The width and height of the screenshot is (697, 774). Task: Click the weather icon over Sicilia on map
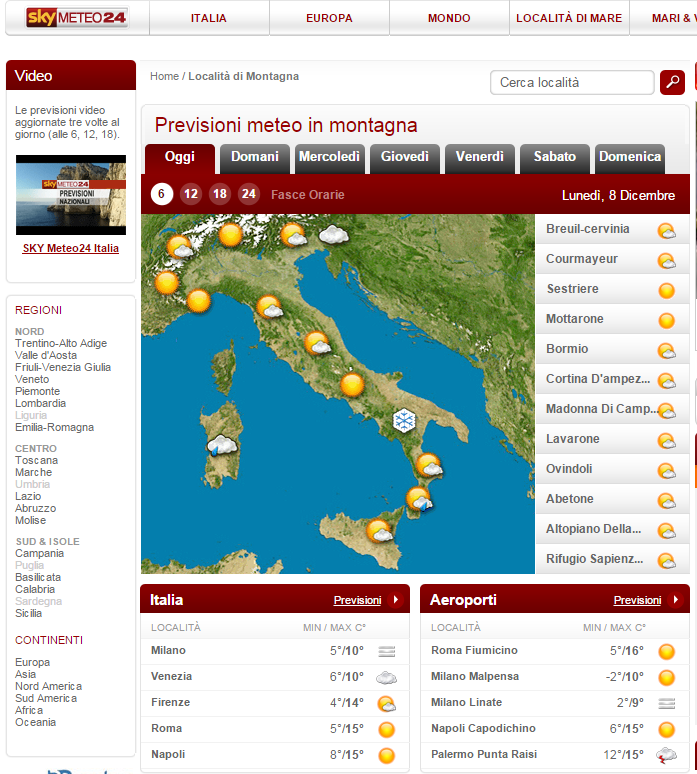[x=379, y=531]
